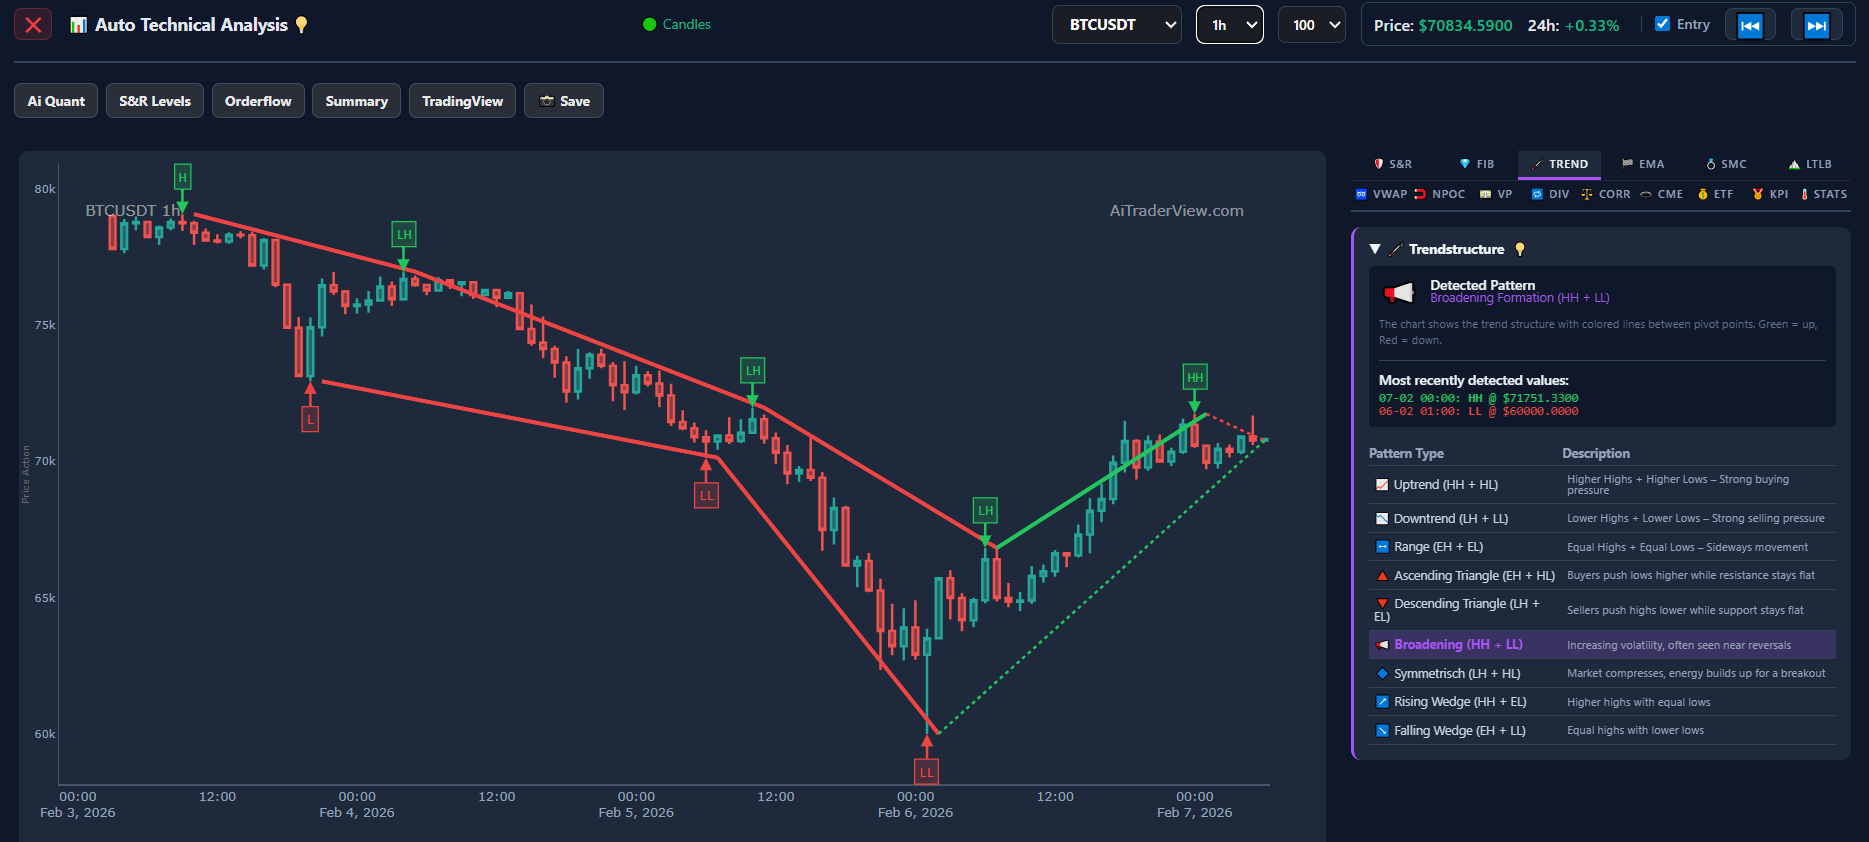The image size is (1869, 842).
Task: Click the lightbulb next to Auto Technical Analysis
Action: pos(301,25)
